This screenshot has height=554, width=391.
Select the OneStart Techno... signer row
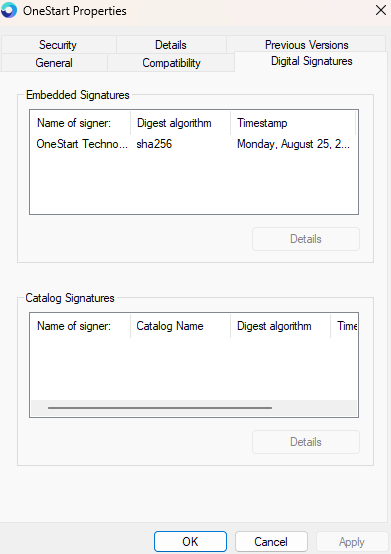pos(194,144)
